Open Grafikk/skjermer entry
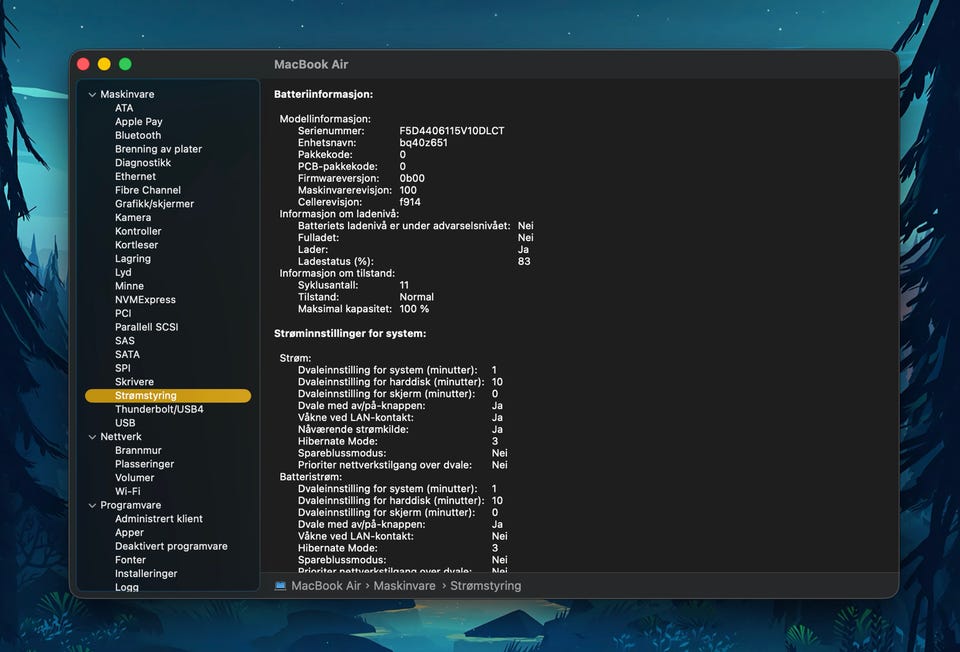The width and height of the screenshot is (960, 652). [x=154, y=204]
